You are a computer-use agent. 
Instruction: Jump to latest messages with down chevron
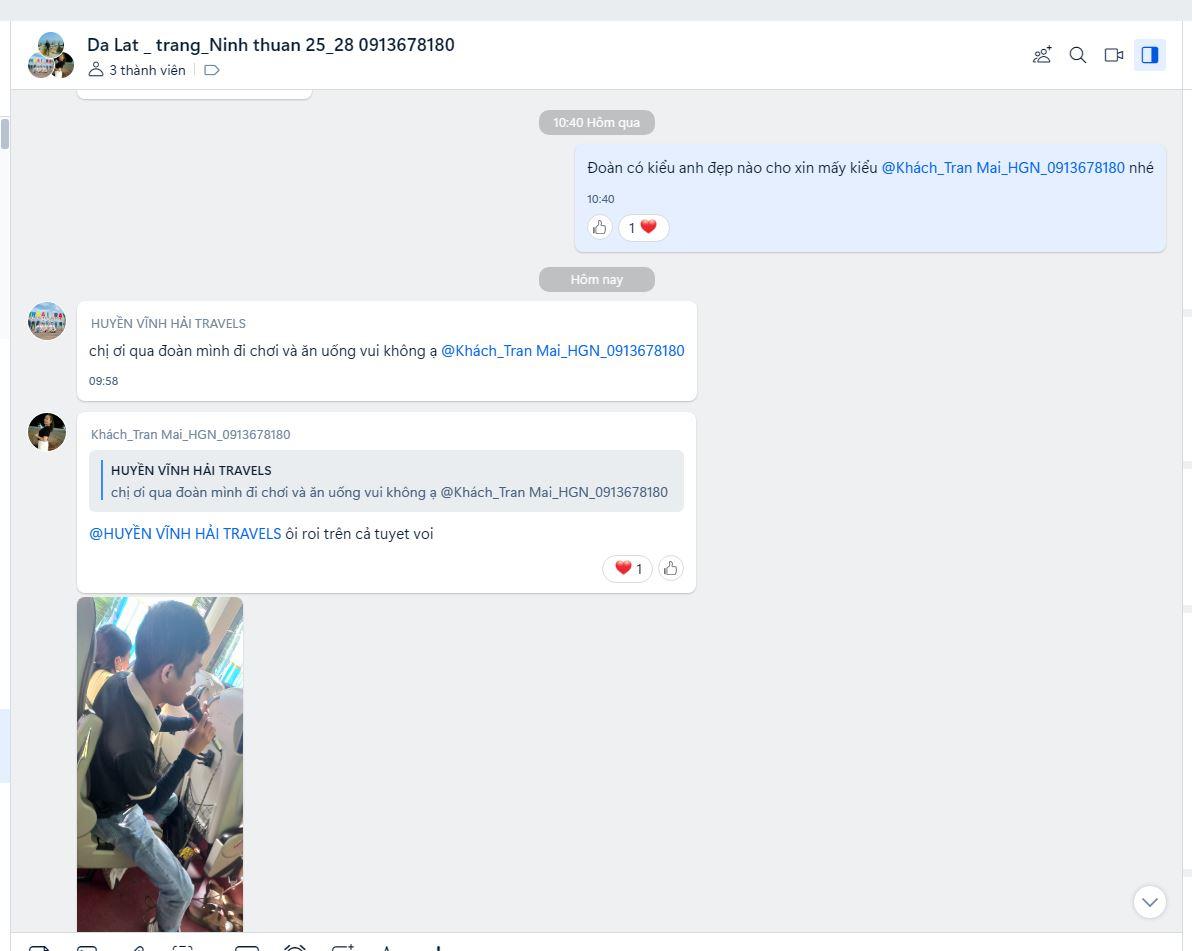pyautogui.click(x=1150, y=902)
